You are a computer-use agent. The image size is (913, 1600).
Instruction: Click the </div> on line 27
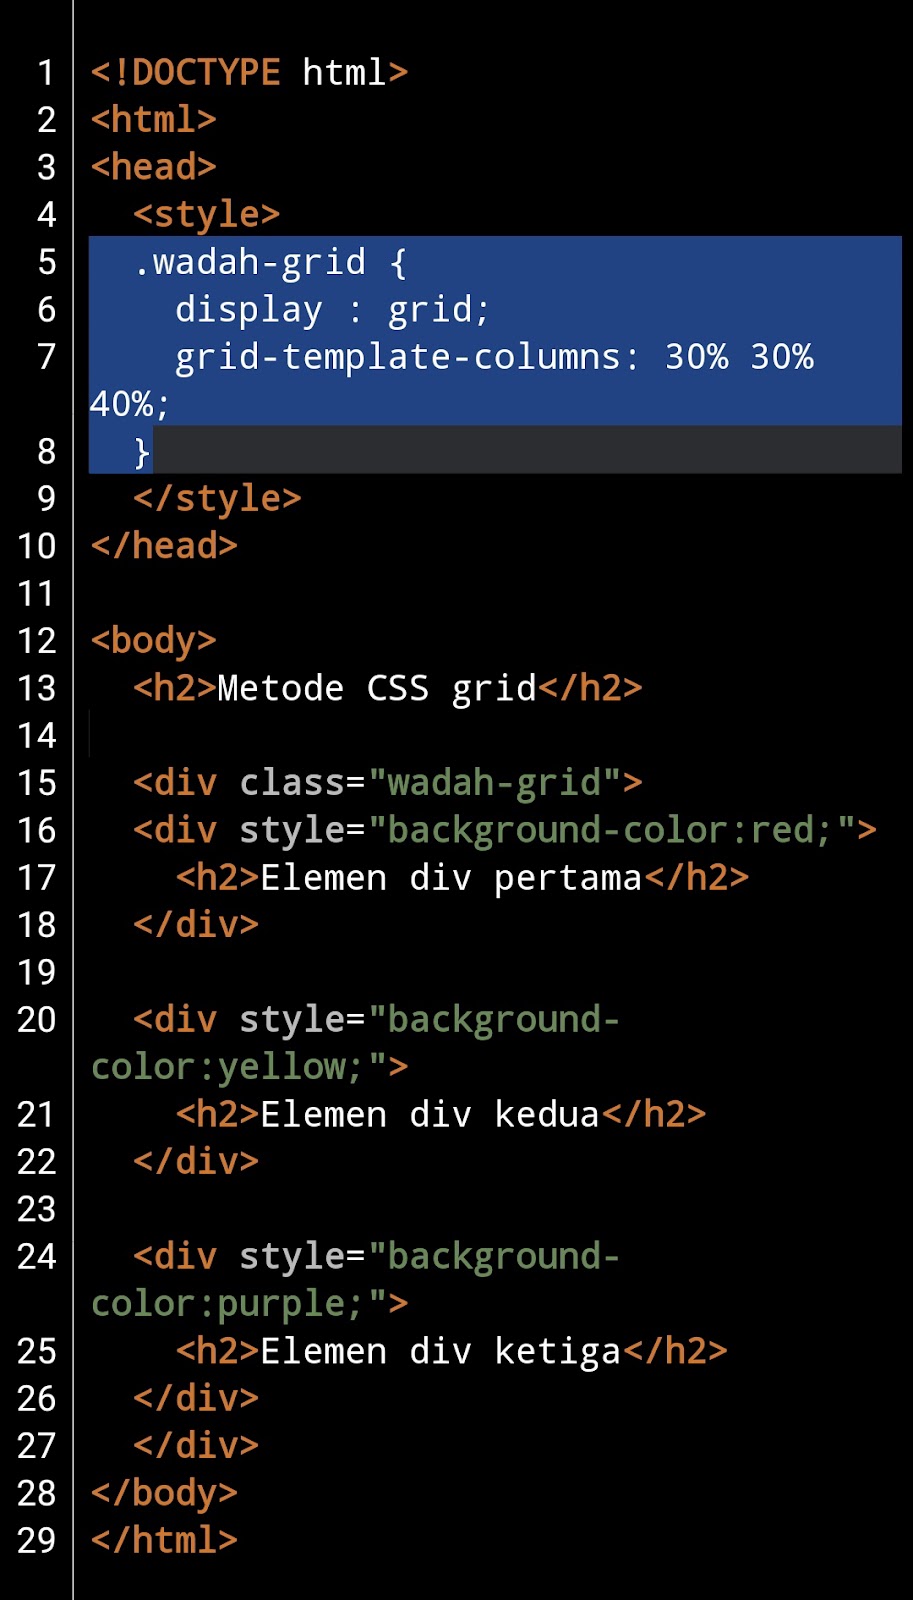(x=196, y=1446)
